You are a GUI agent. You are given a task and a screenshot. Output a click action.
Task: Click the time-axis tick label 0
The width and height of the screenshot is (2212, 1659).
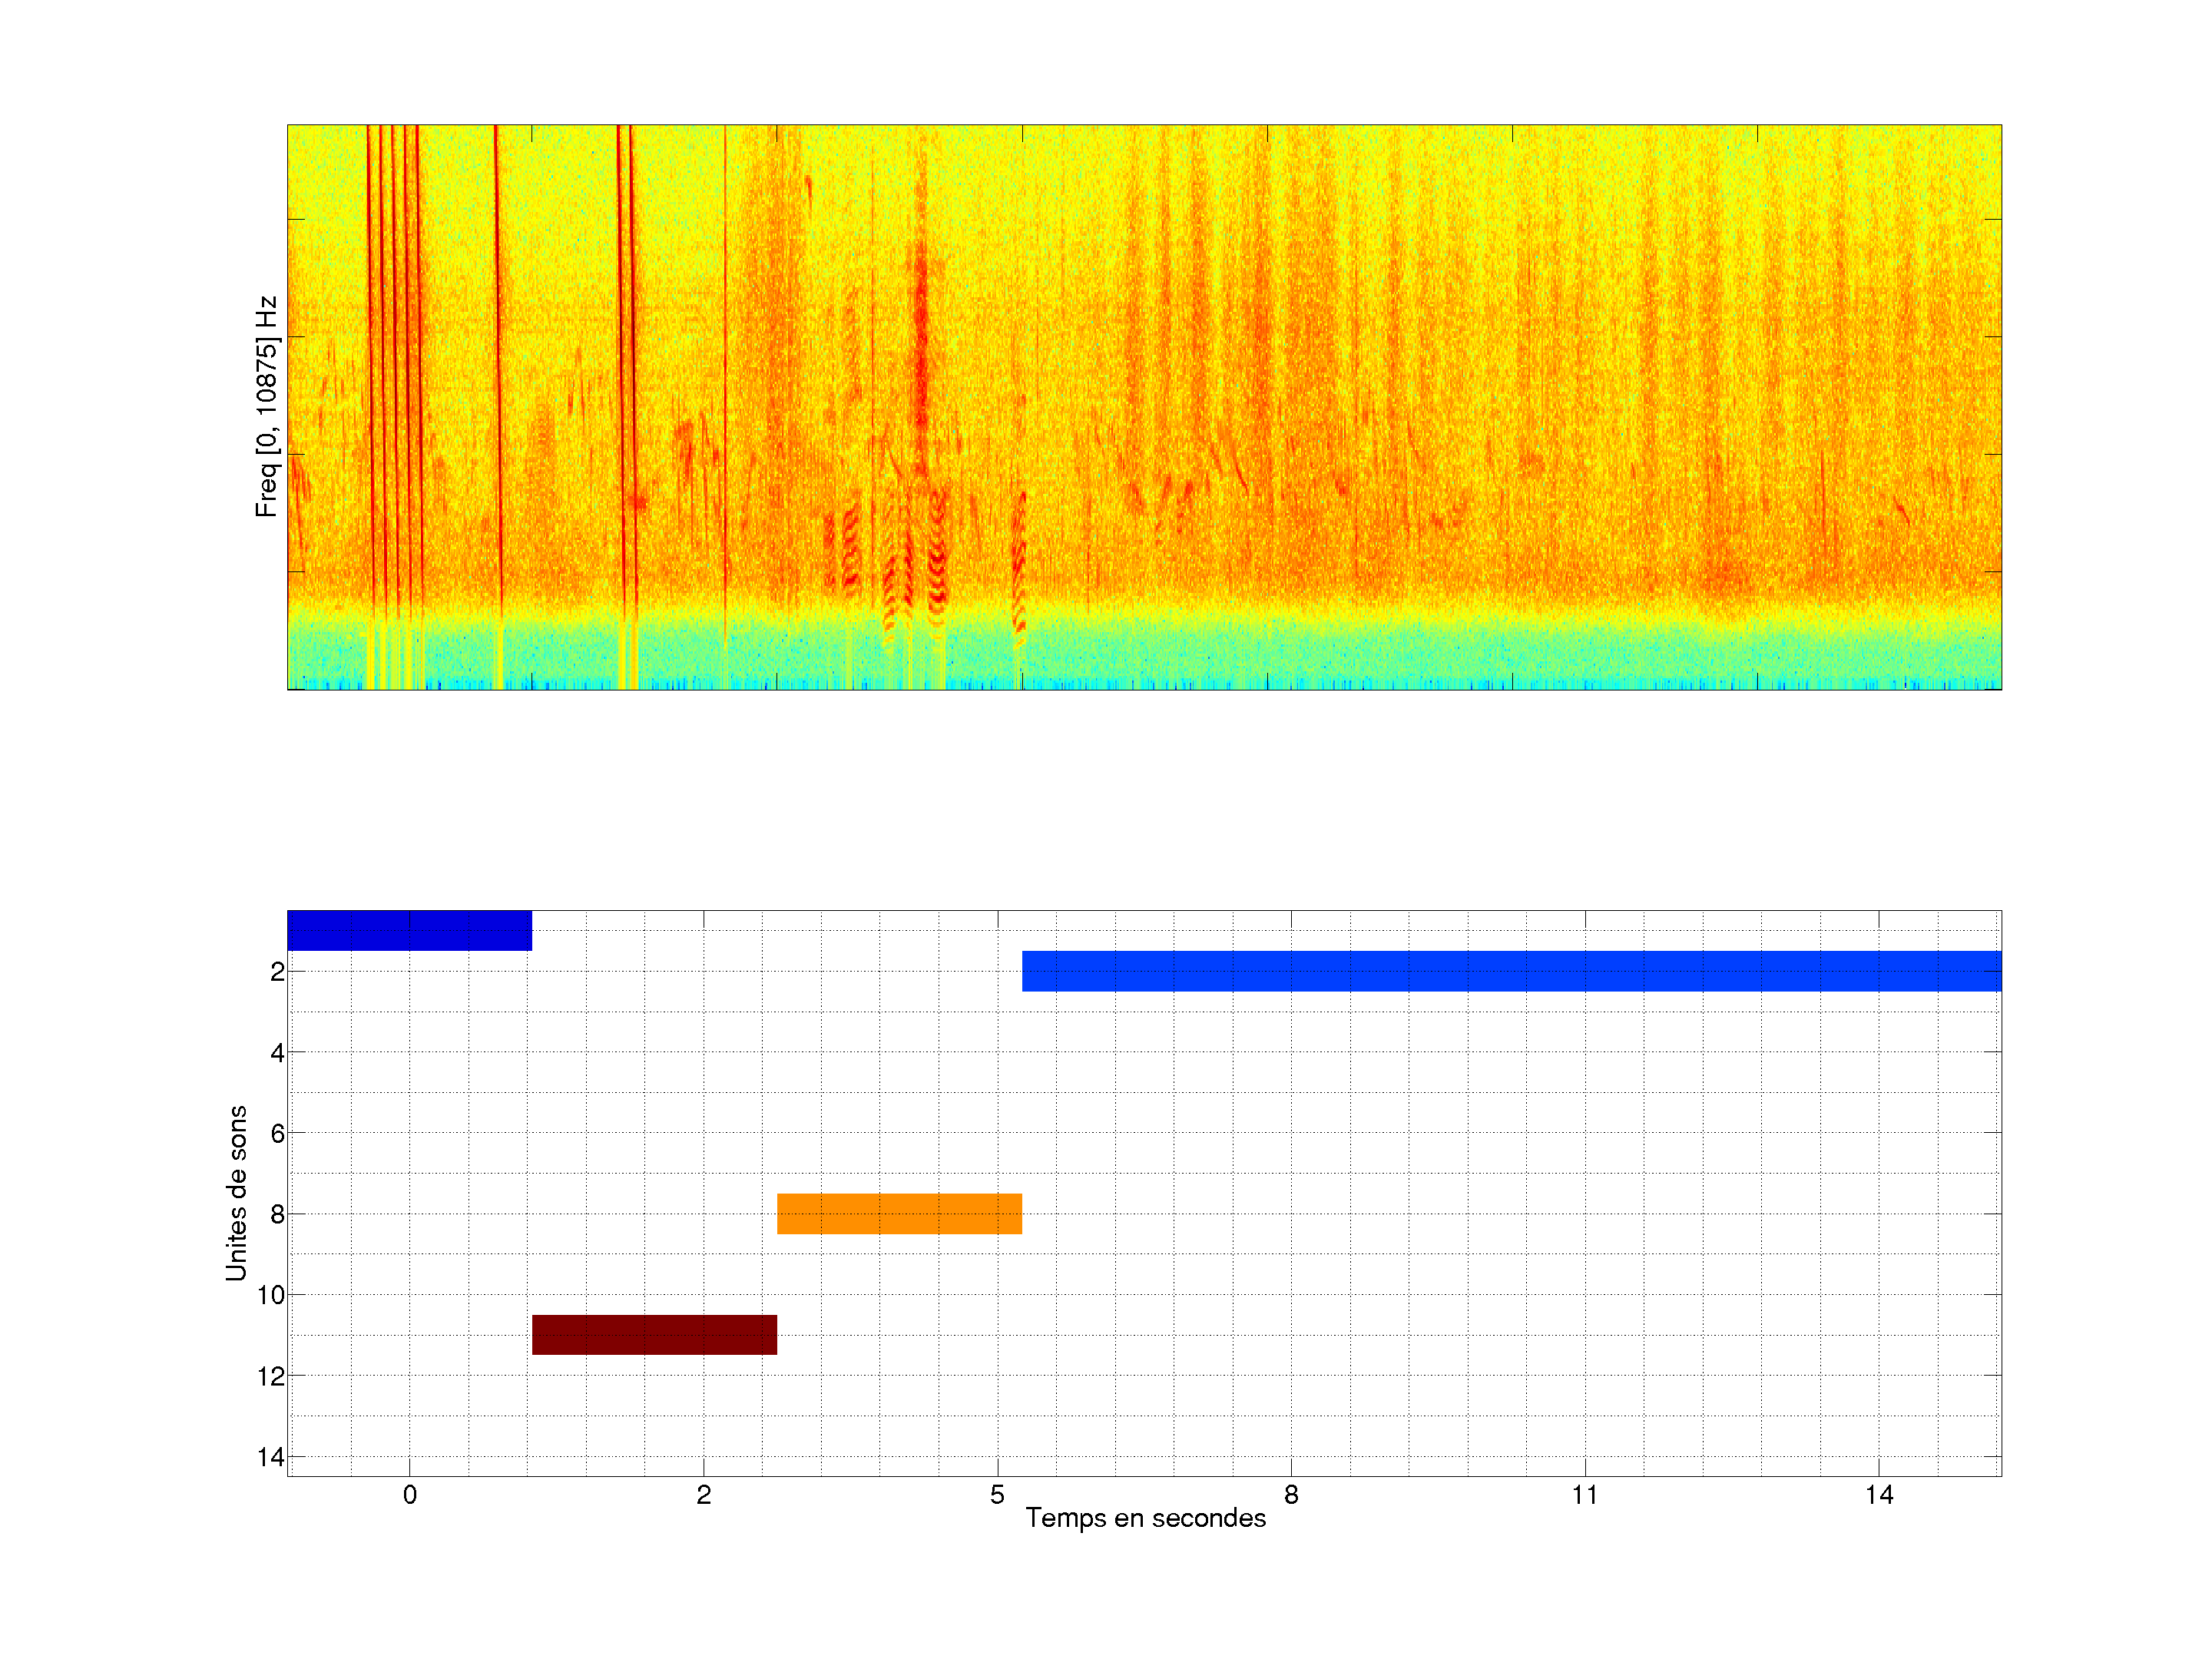pyautogui.click(x=409, y=1495)
